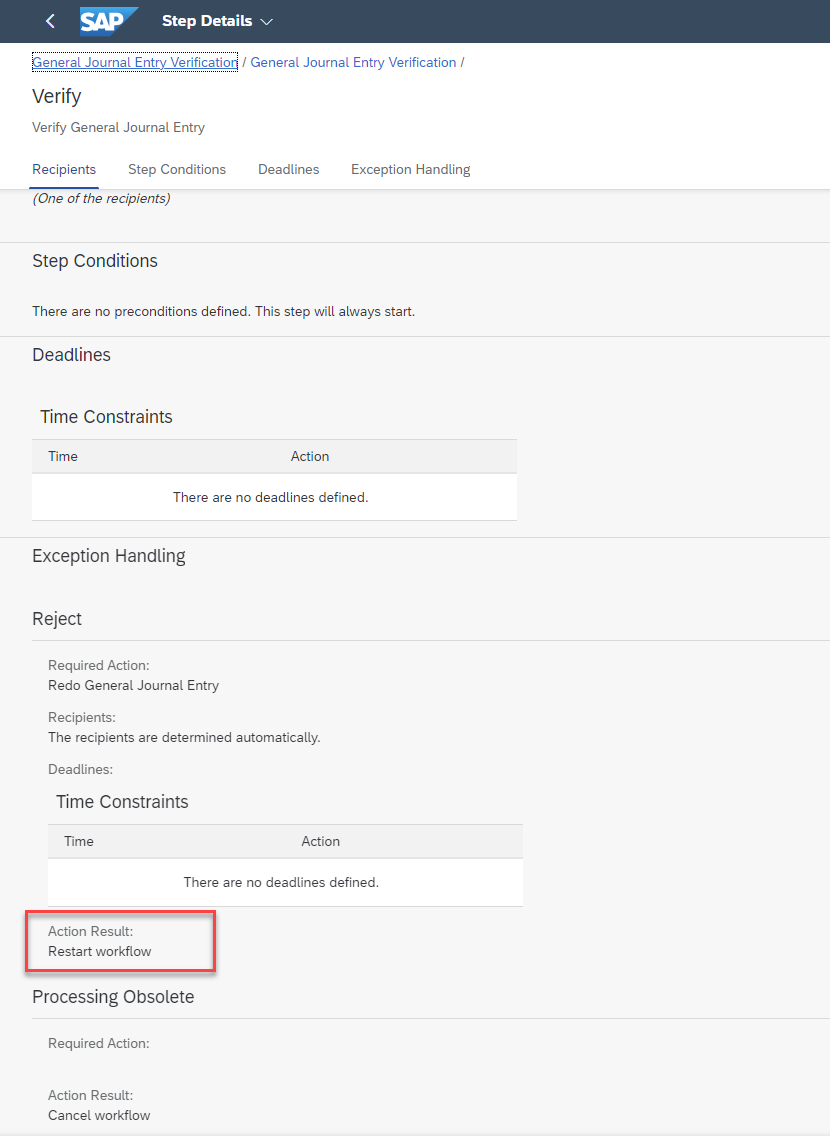830x1136 pixels.
Task: Click the Cancel workflow action result
Action: [x=99, y=1115]
